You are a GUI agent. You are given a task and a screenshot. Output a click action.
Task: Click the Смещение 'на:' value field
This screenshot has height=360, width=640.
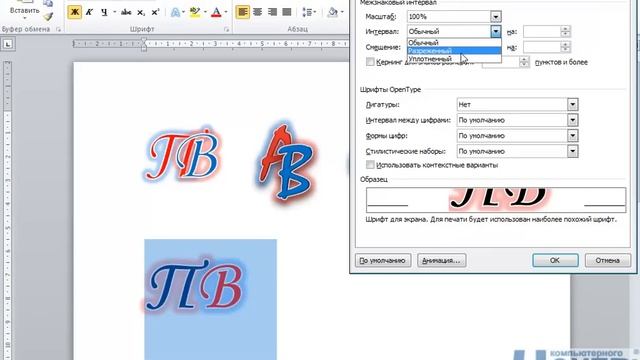tap(542, 47)
